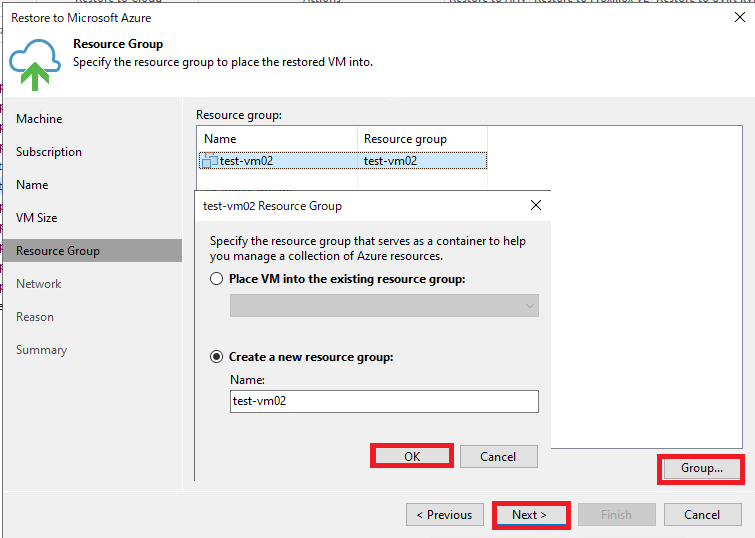This screenshot has width=755, height=538.
Task: Select test-vm02 in the Name column
Action: click(246, 161)
